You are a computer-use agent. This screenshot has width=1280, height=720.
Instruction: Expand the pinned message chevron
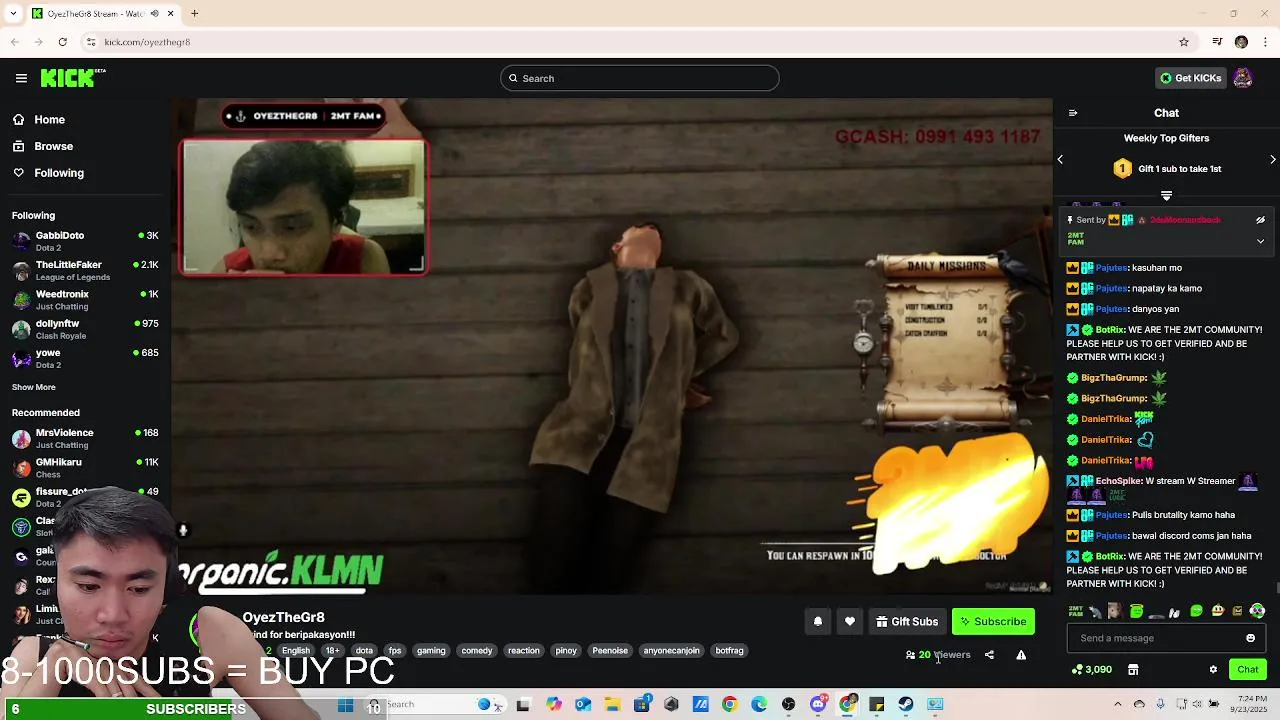[1260, 241]
